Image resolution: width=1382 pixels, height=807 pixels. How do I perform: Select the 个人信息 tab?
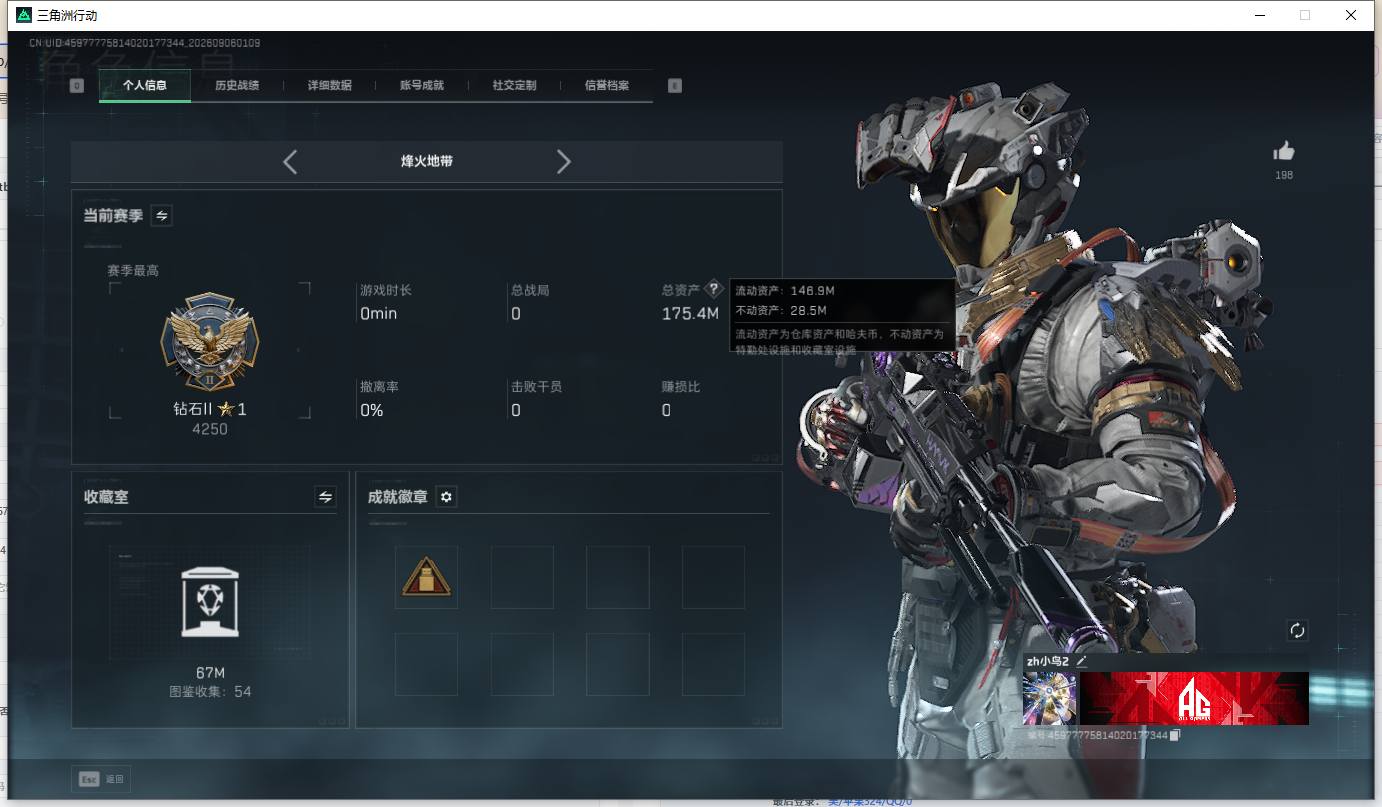coord(145,86)
